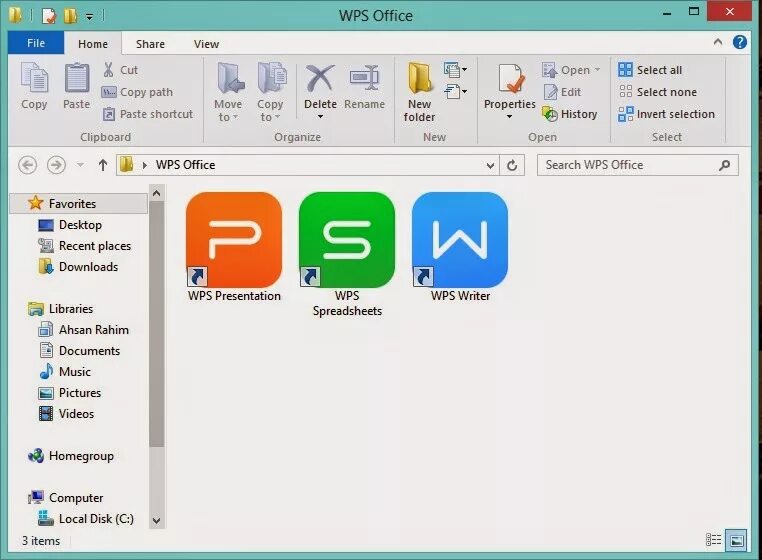Click the navigation pane scroll down arrow
This screenshot has width=762, height=560.
coord(156,521)
